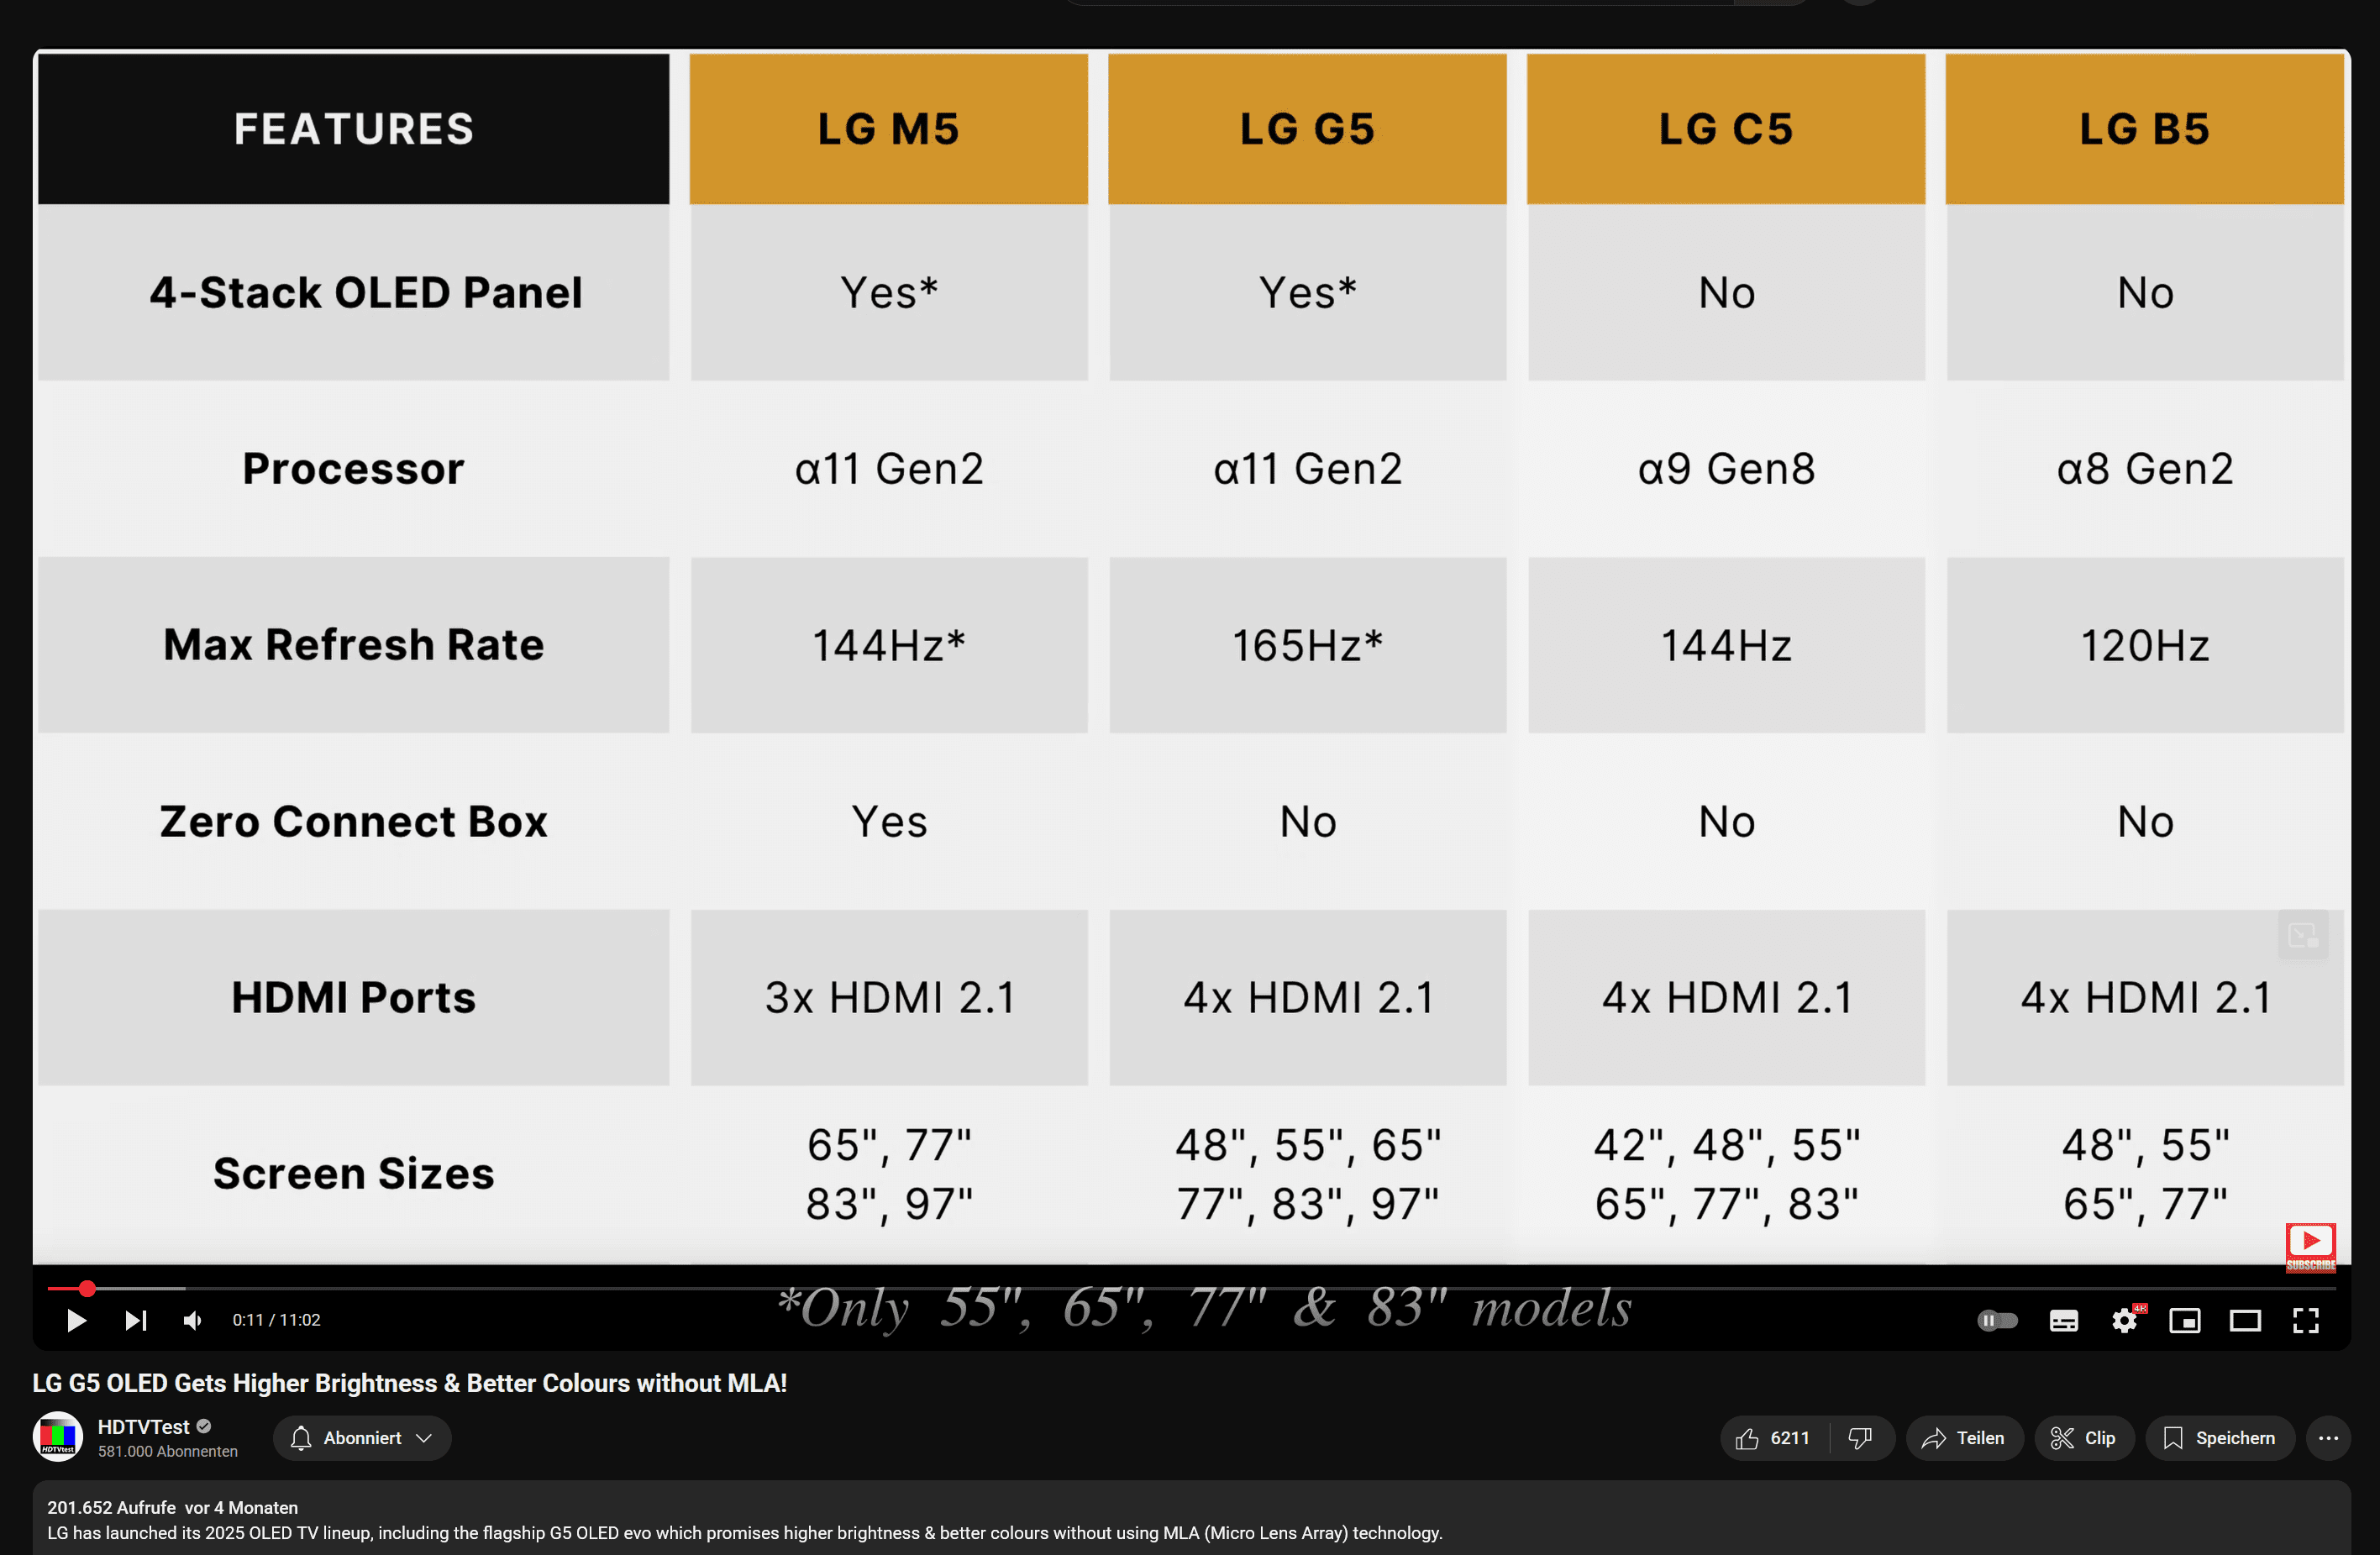Viewport: 2380px width, 1555px height.
Task: Open the miniplayer
Action: 2184,1320
